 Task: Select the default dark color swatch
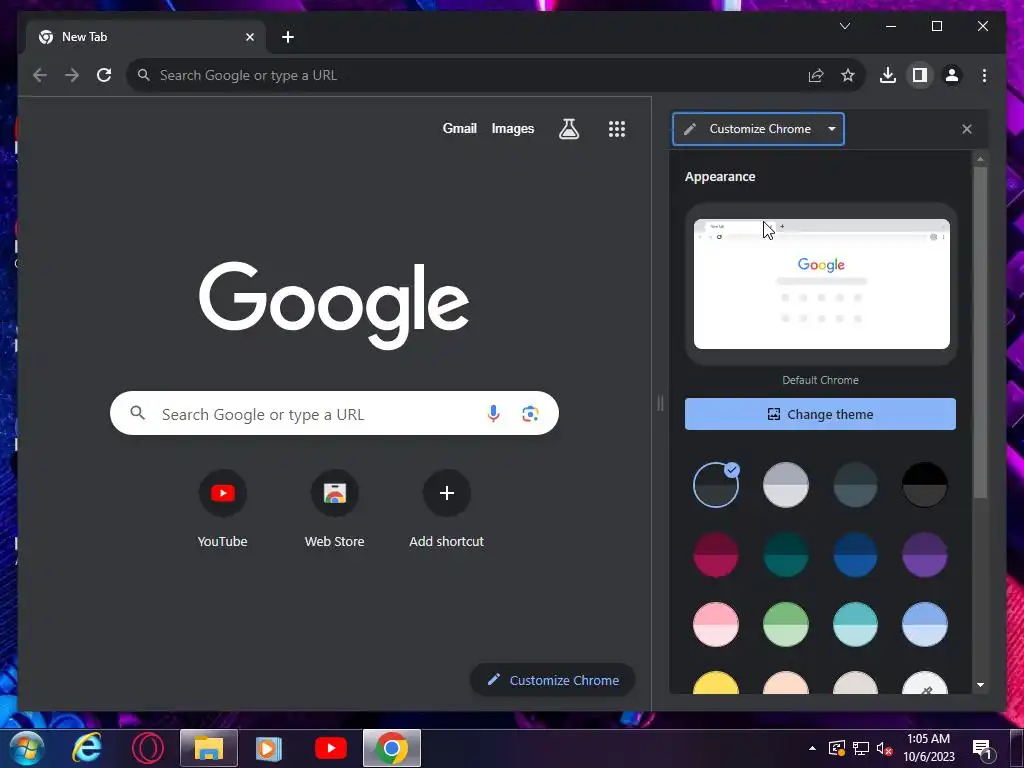[716, 485]
